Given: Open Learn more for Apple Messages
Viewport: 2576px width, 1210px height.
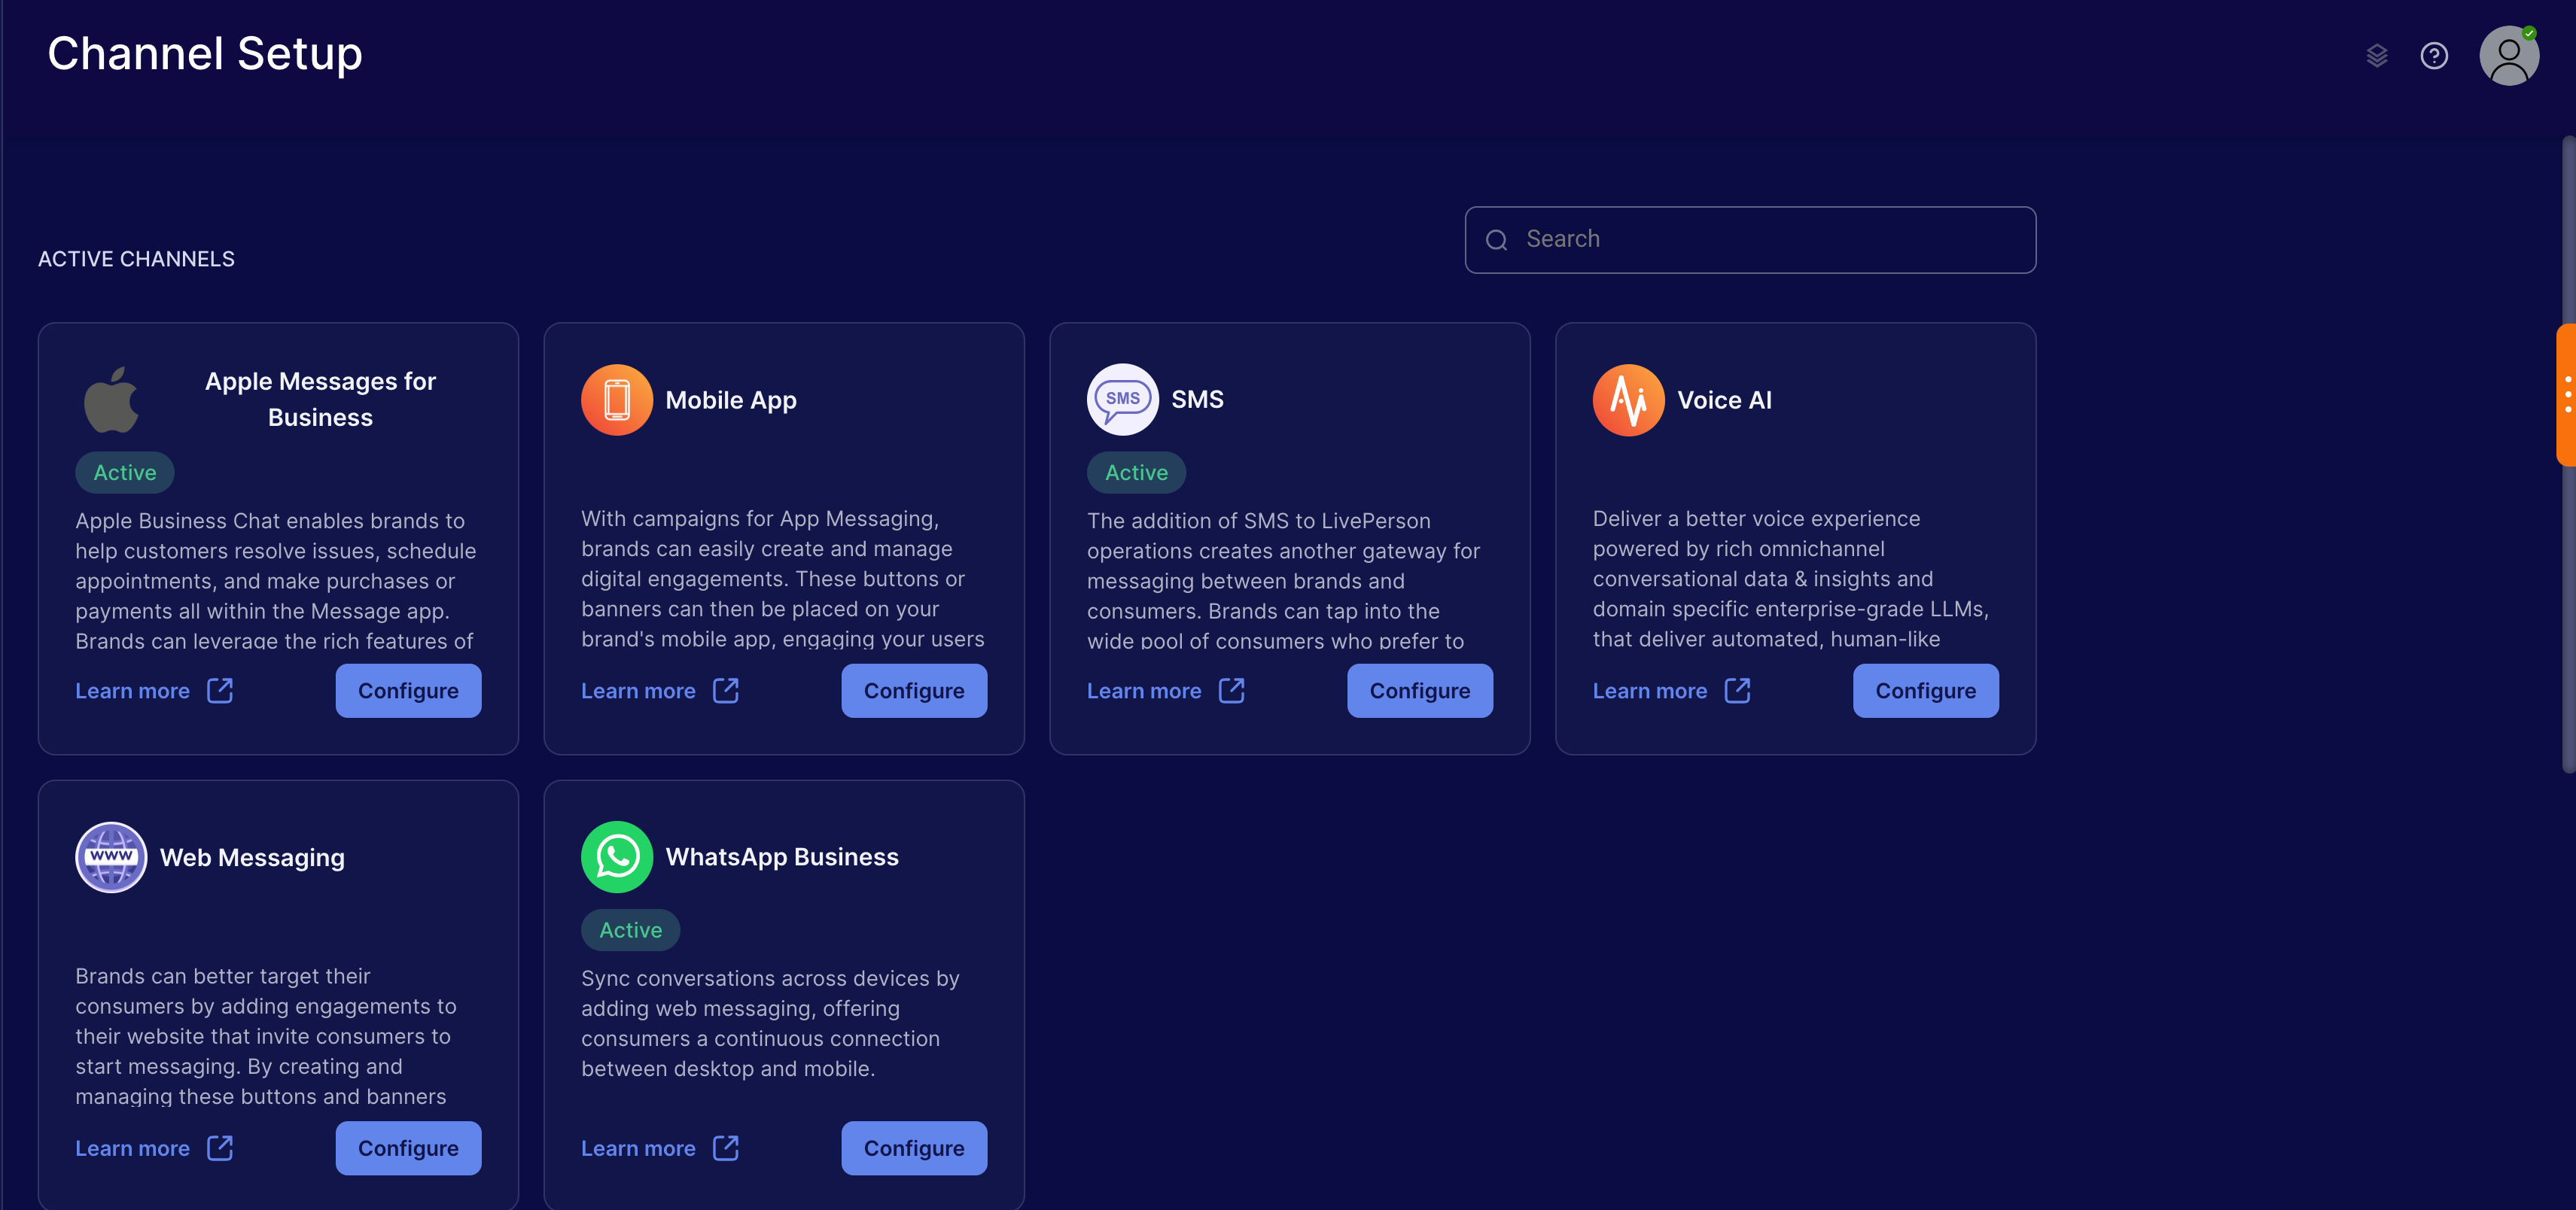Looking at the screenshot, I should pos(133,691).
